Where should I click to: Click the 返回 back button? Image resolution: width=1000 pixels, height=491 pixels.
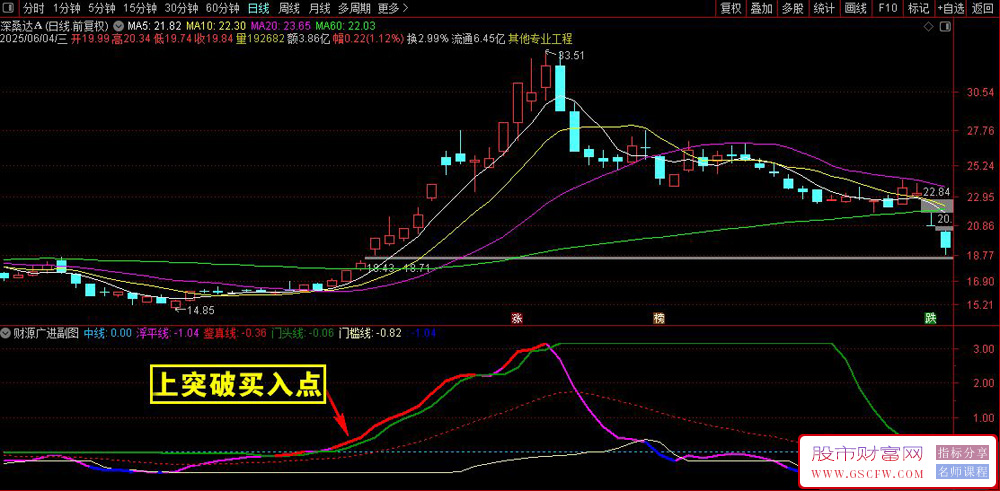[983, 8]
